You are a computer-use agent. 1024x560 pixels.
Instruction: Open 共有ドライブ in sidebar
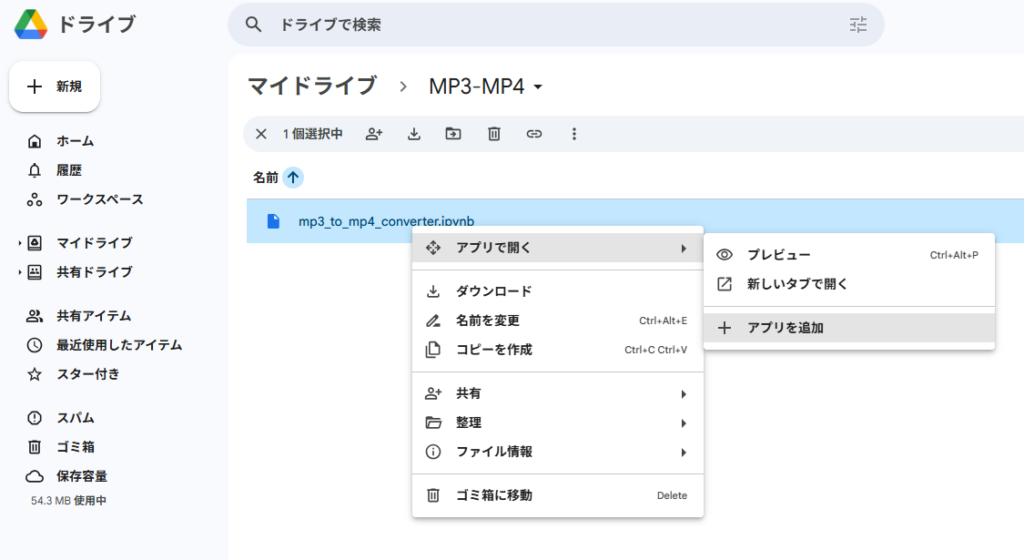click(x=94, y=272)
